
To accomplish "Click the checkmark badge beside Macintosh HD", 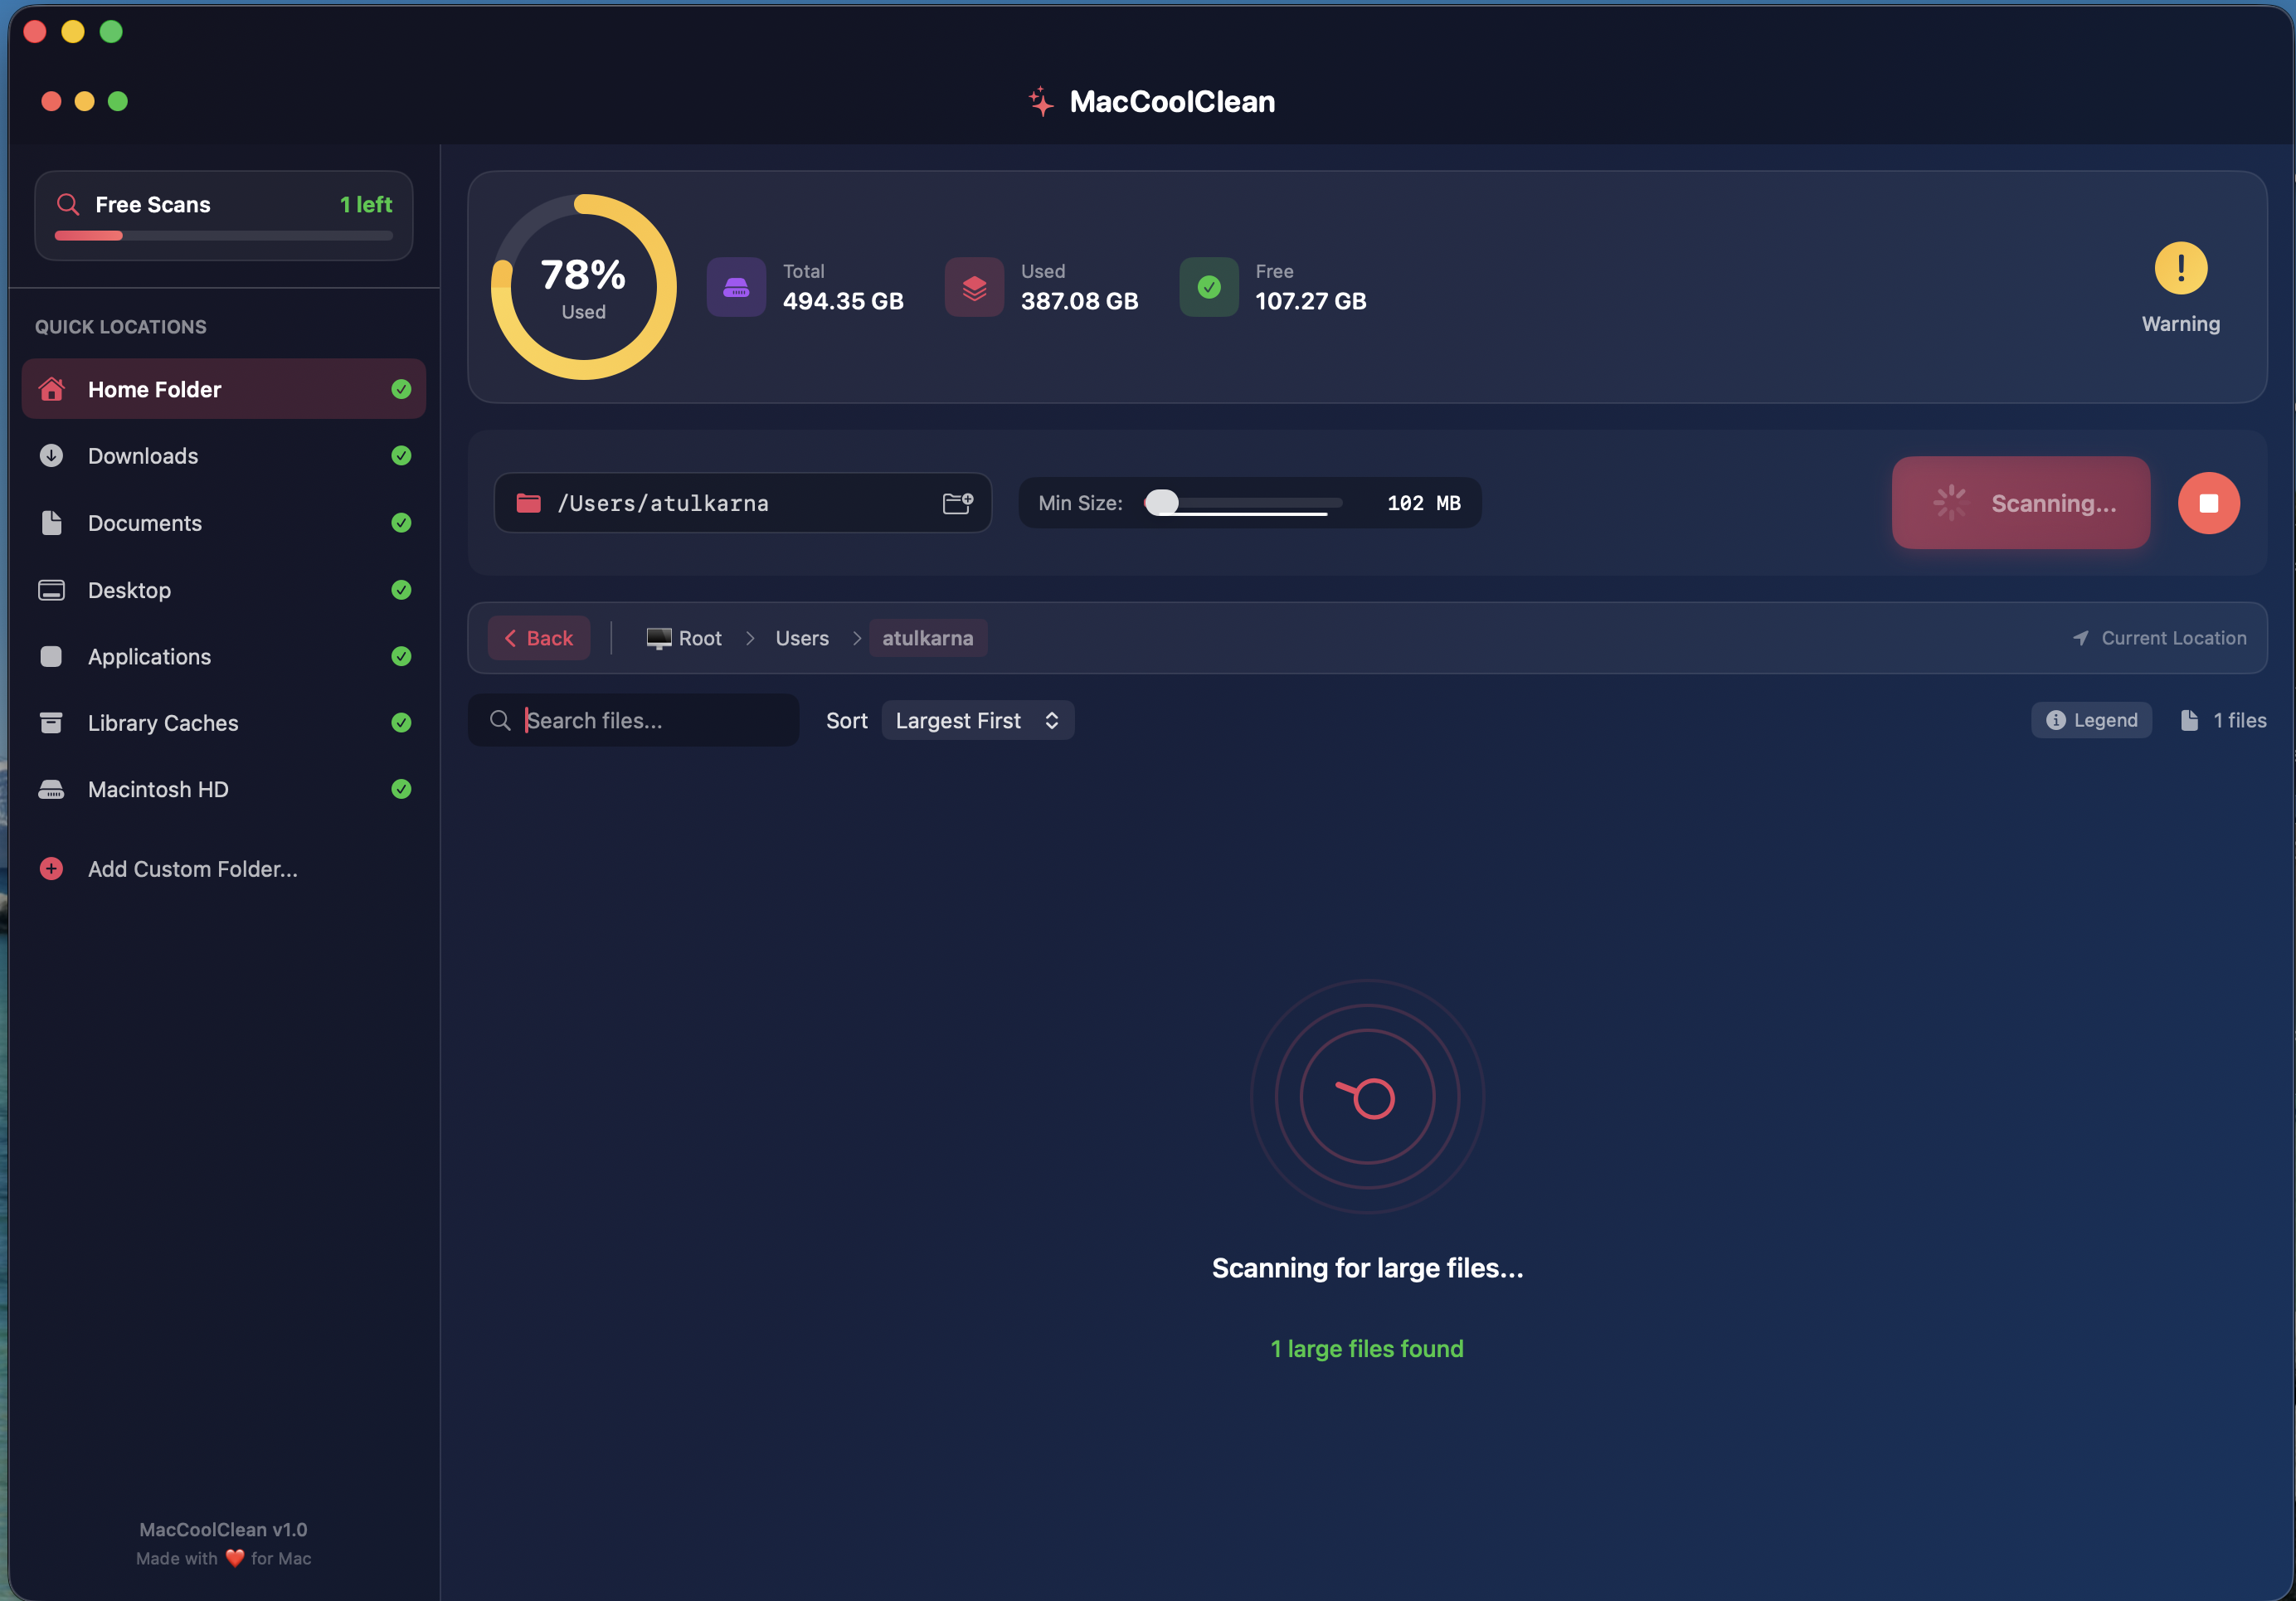I will 401,789.
